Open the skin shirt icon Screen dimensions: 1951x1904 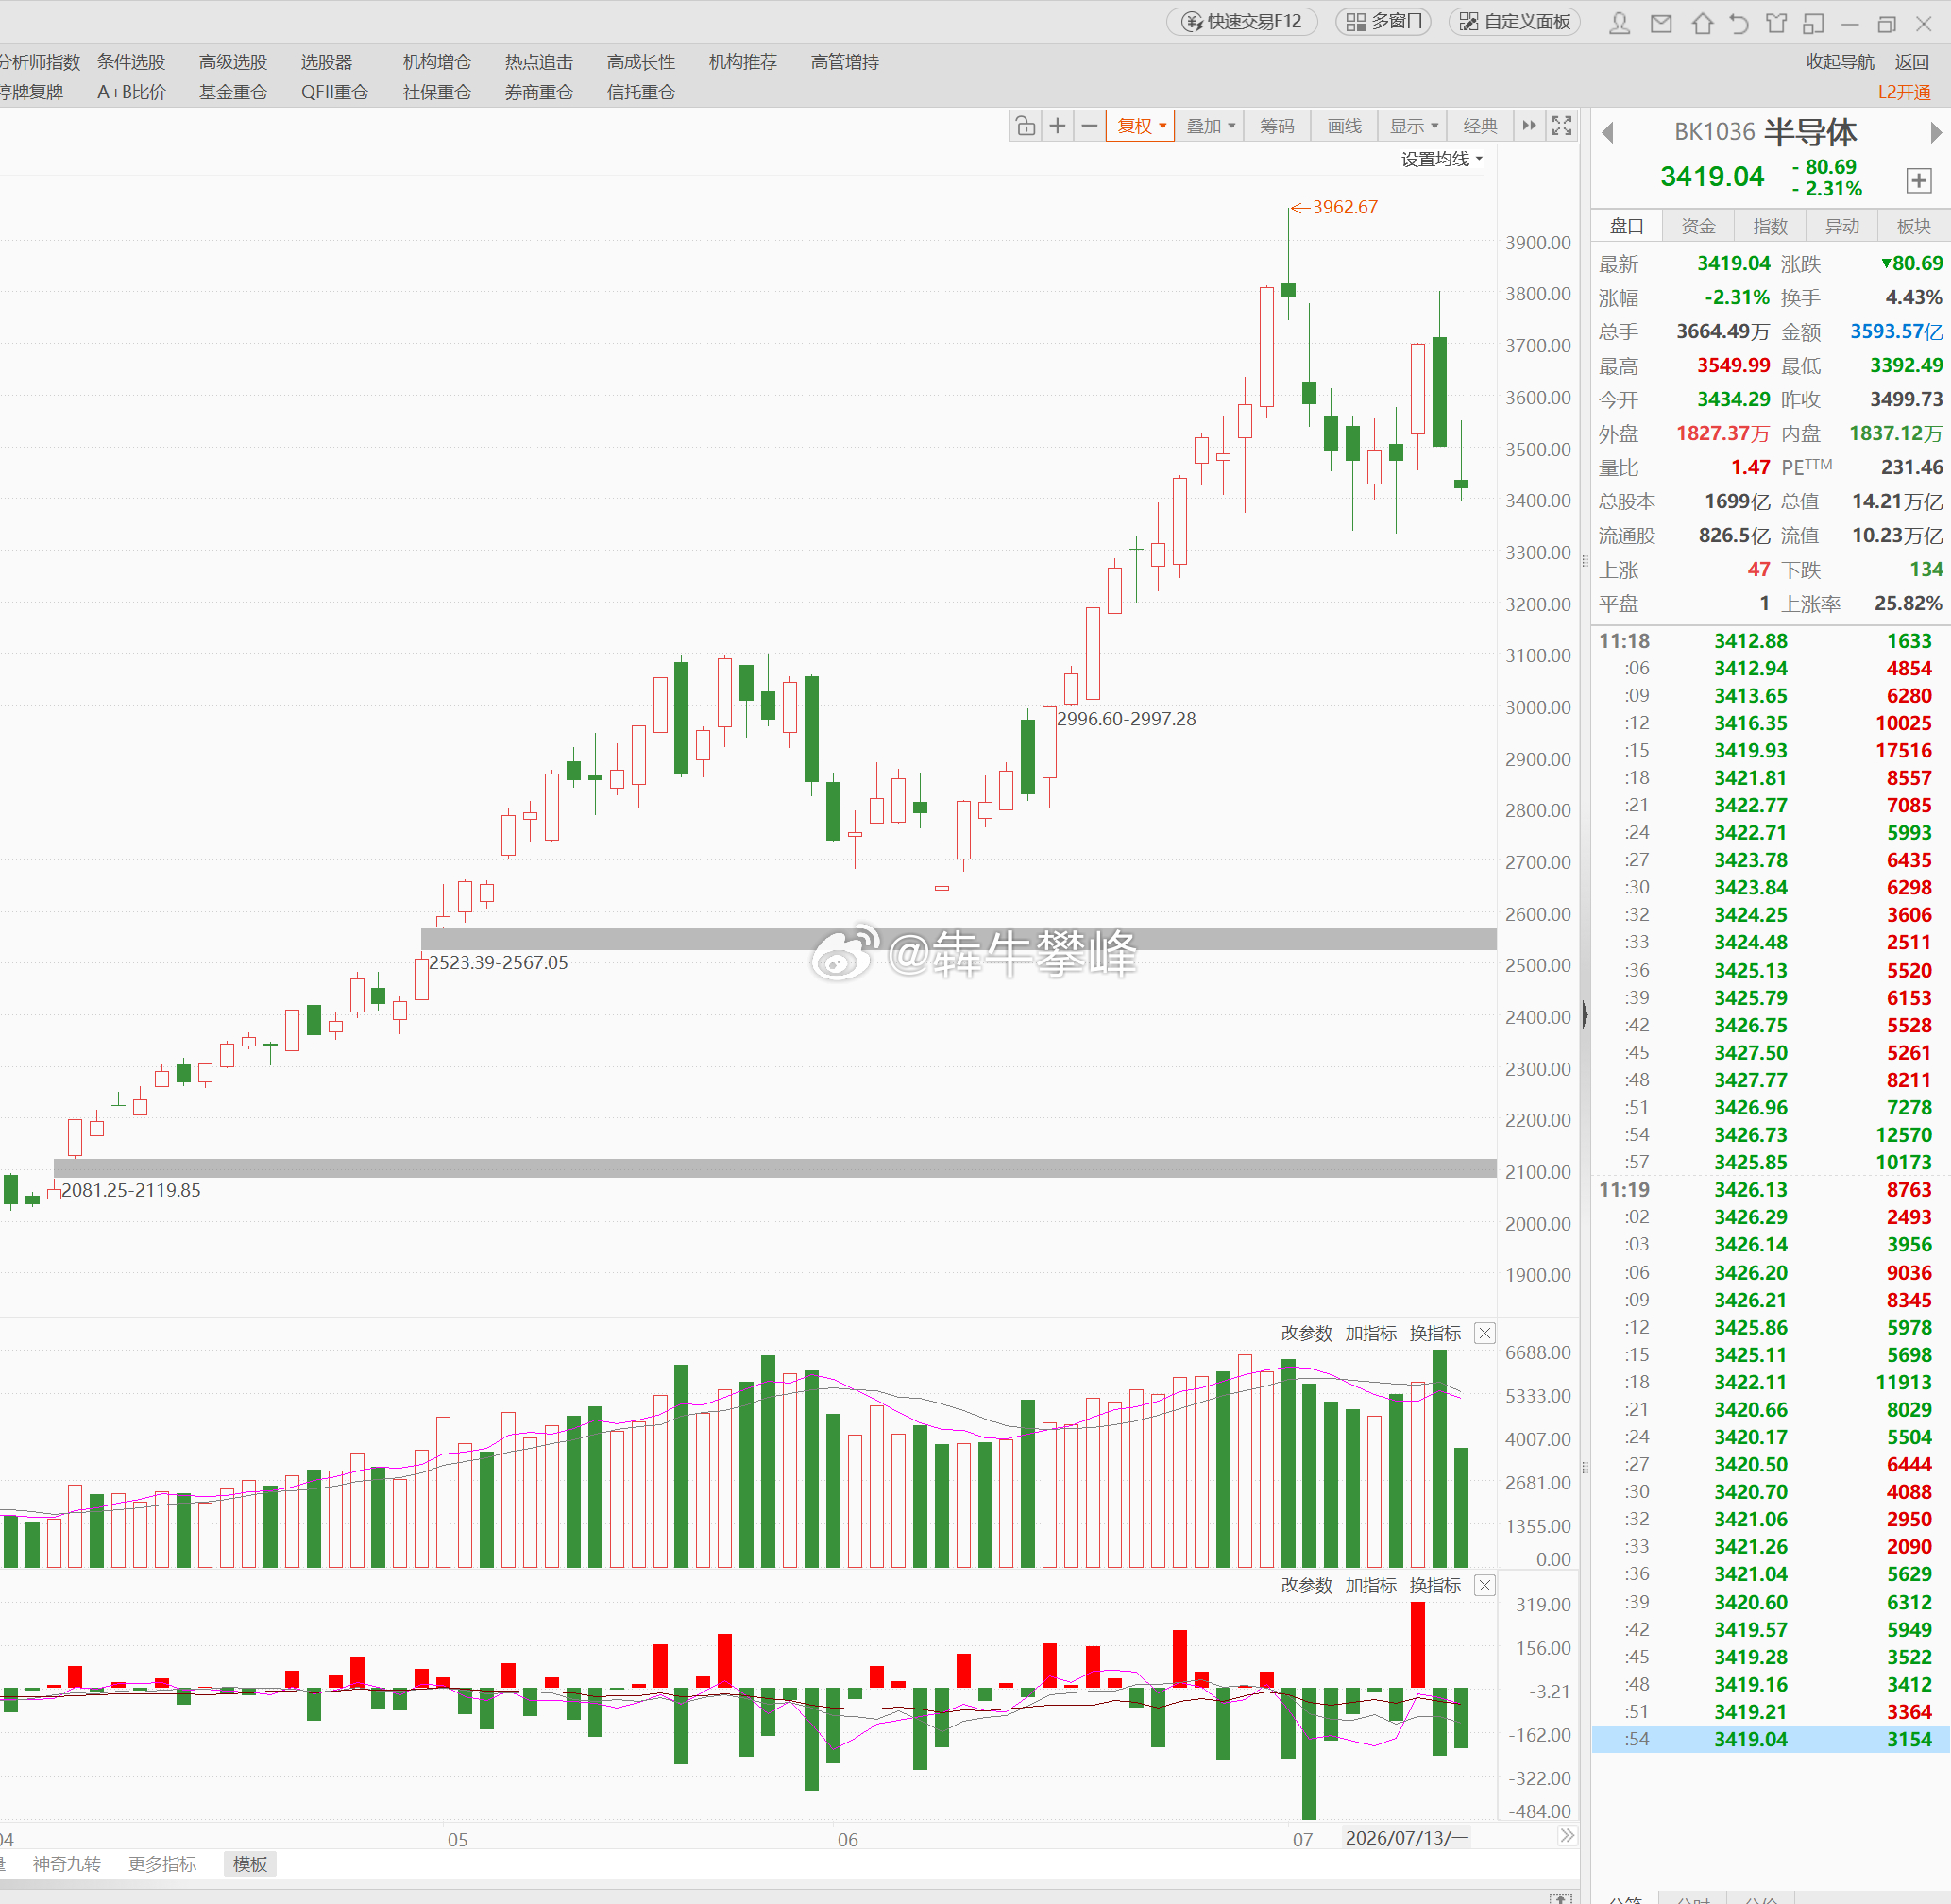tap(1776, 23)
